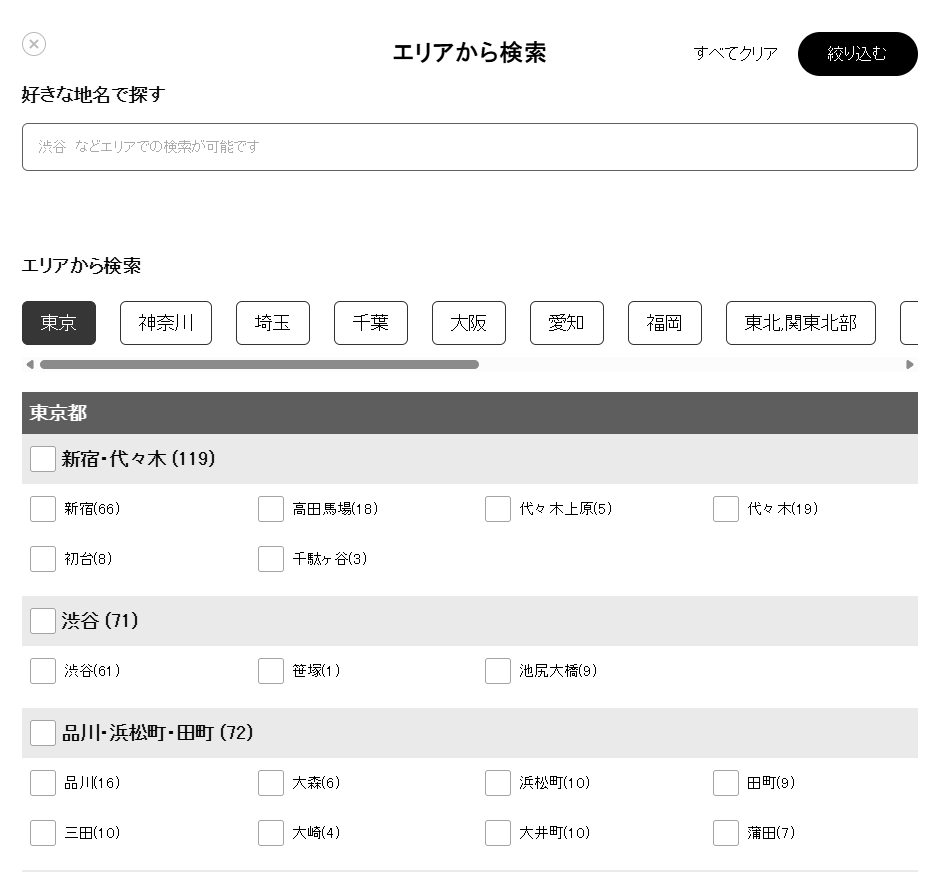This screenshot has width=942, height=872.
Task: Check the 田町(9) checkbox
Action: tap(725, 782)
